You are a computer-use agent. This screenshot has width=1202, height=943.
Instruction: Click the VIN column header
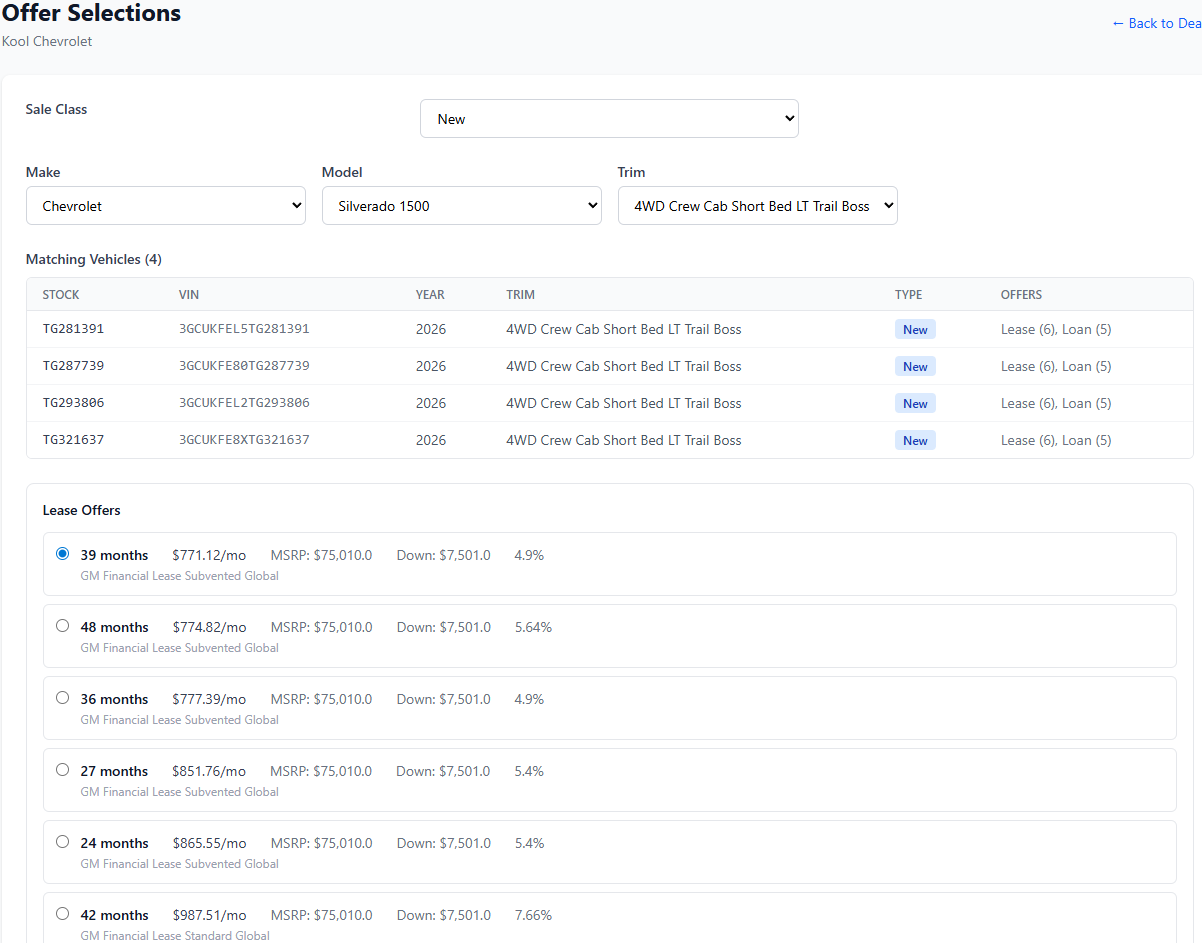[189, 295]
